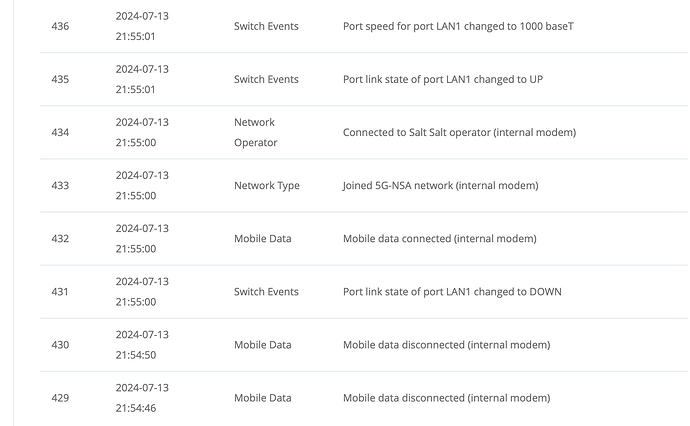
Task: Click the 21:54:46 timestamp cell
Action: pyautogui.click(x=142, y=398)
